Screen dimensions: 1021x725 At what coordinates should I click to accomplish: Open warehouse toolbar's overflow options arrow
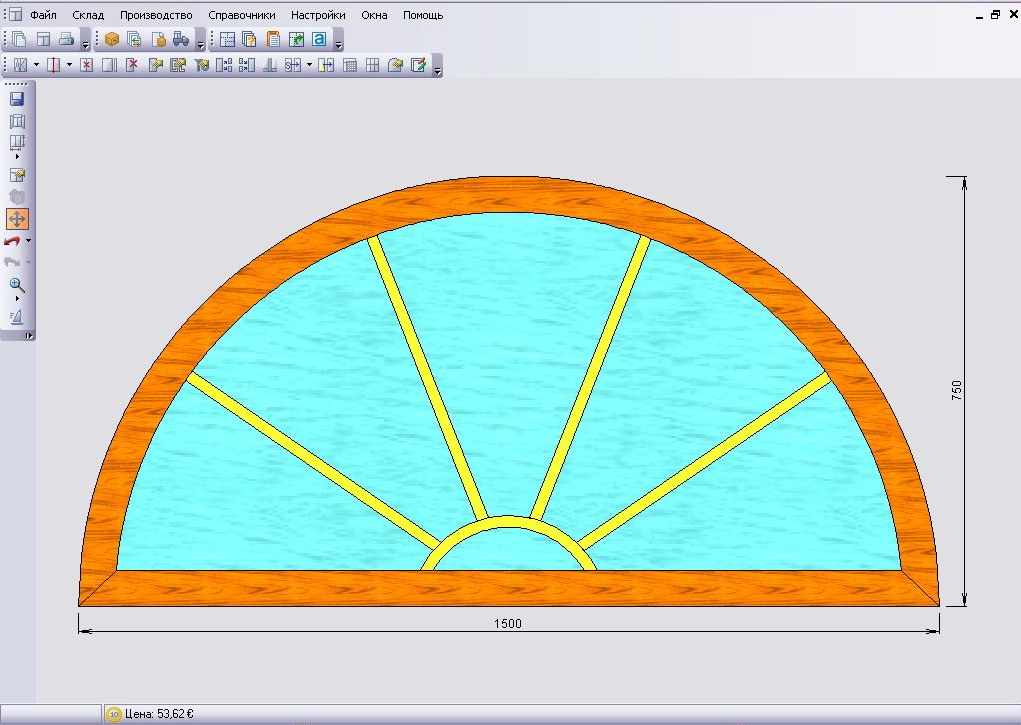(x=201, y=44)
